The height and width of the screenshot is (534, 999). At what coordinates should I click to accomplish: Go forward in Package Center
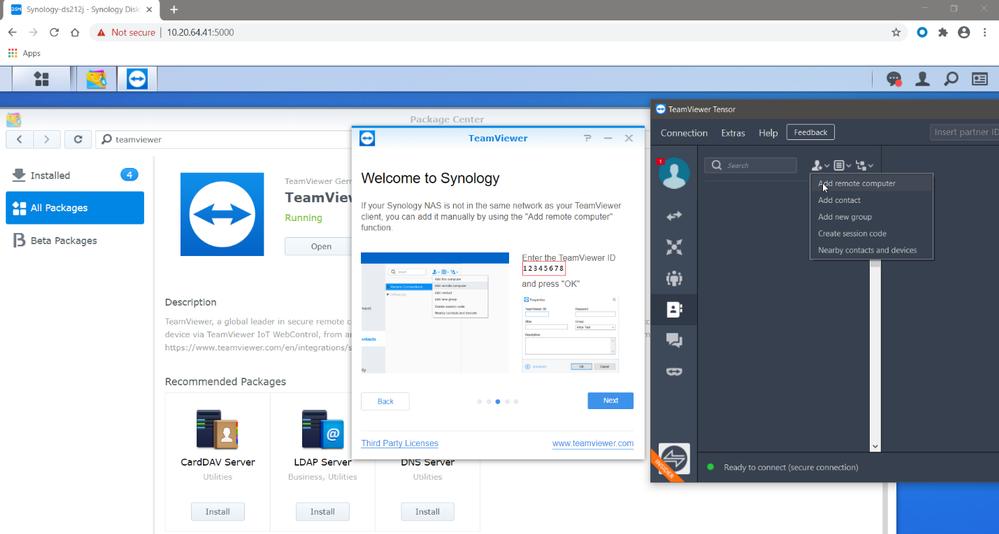(x=47, y=139)
